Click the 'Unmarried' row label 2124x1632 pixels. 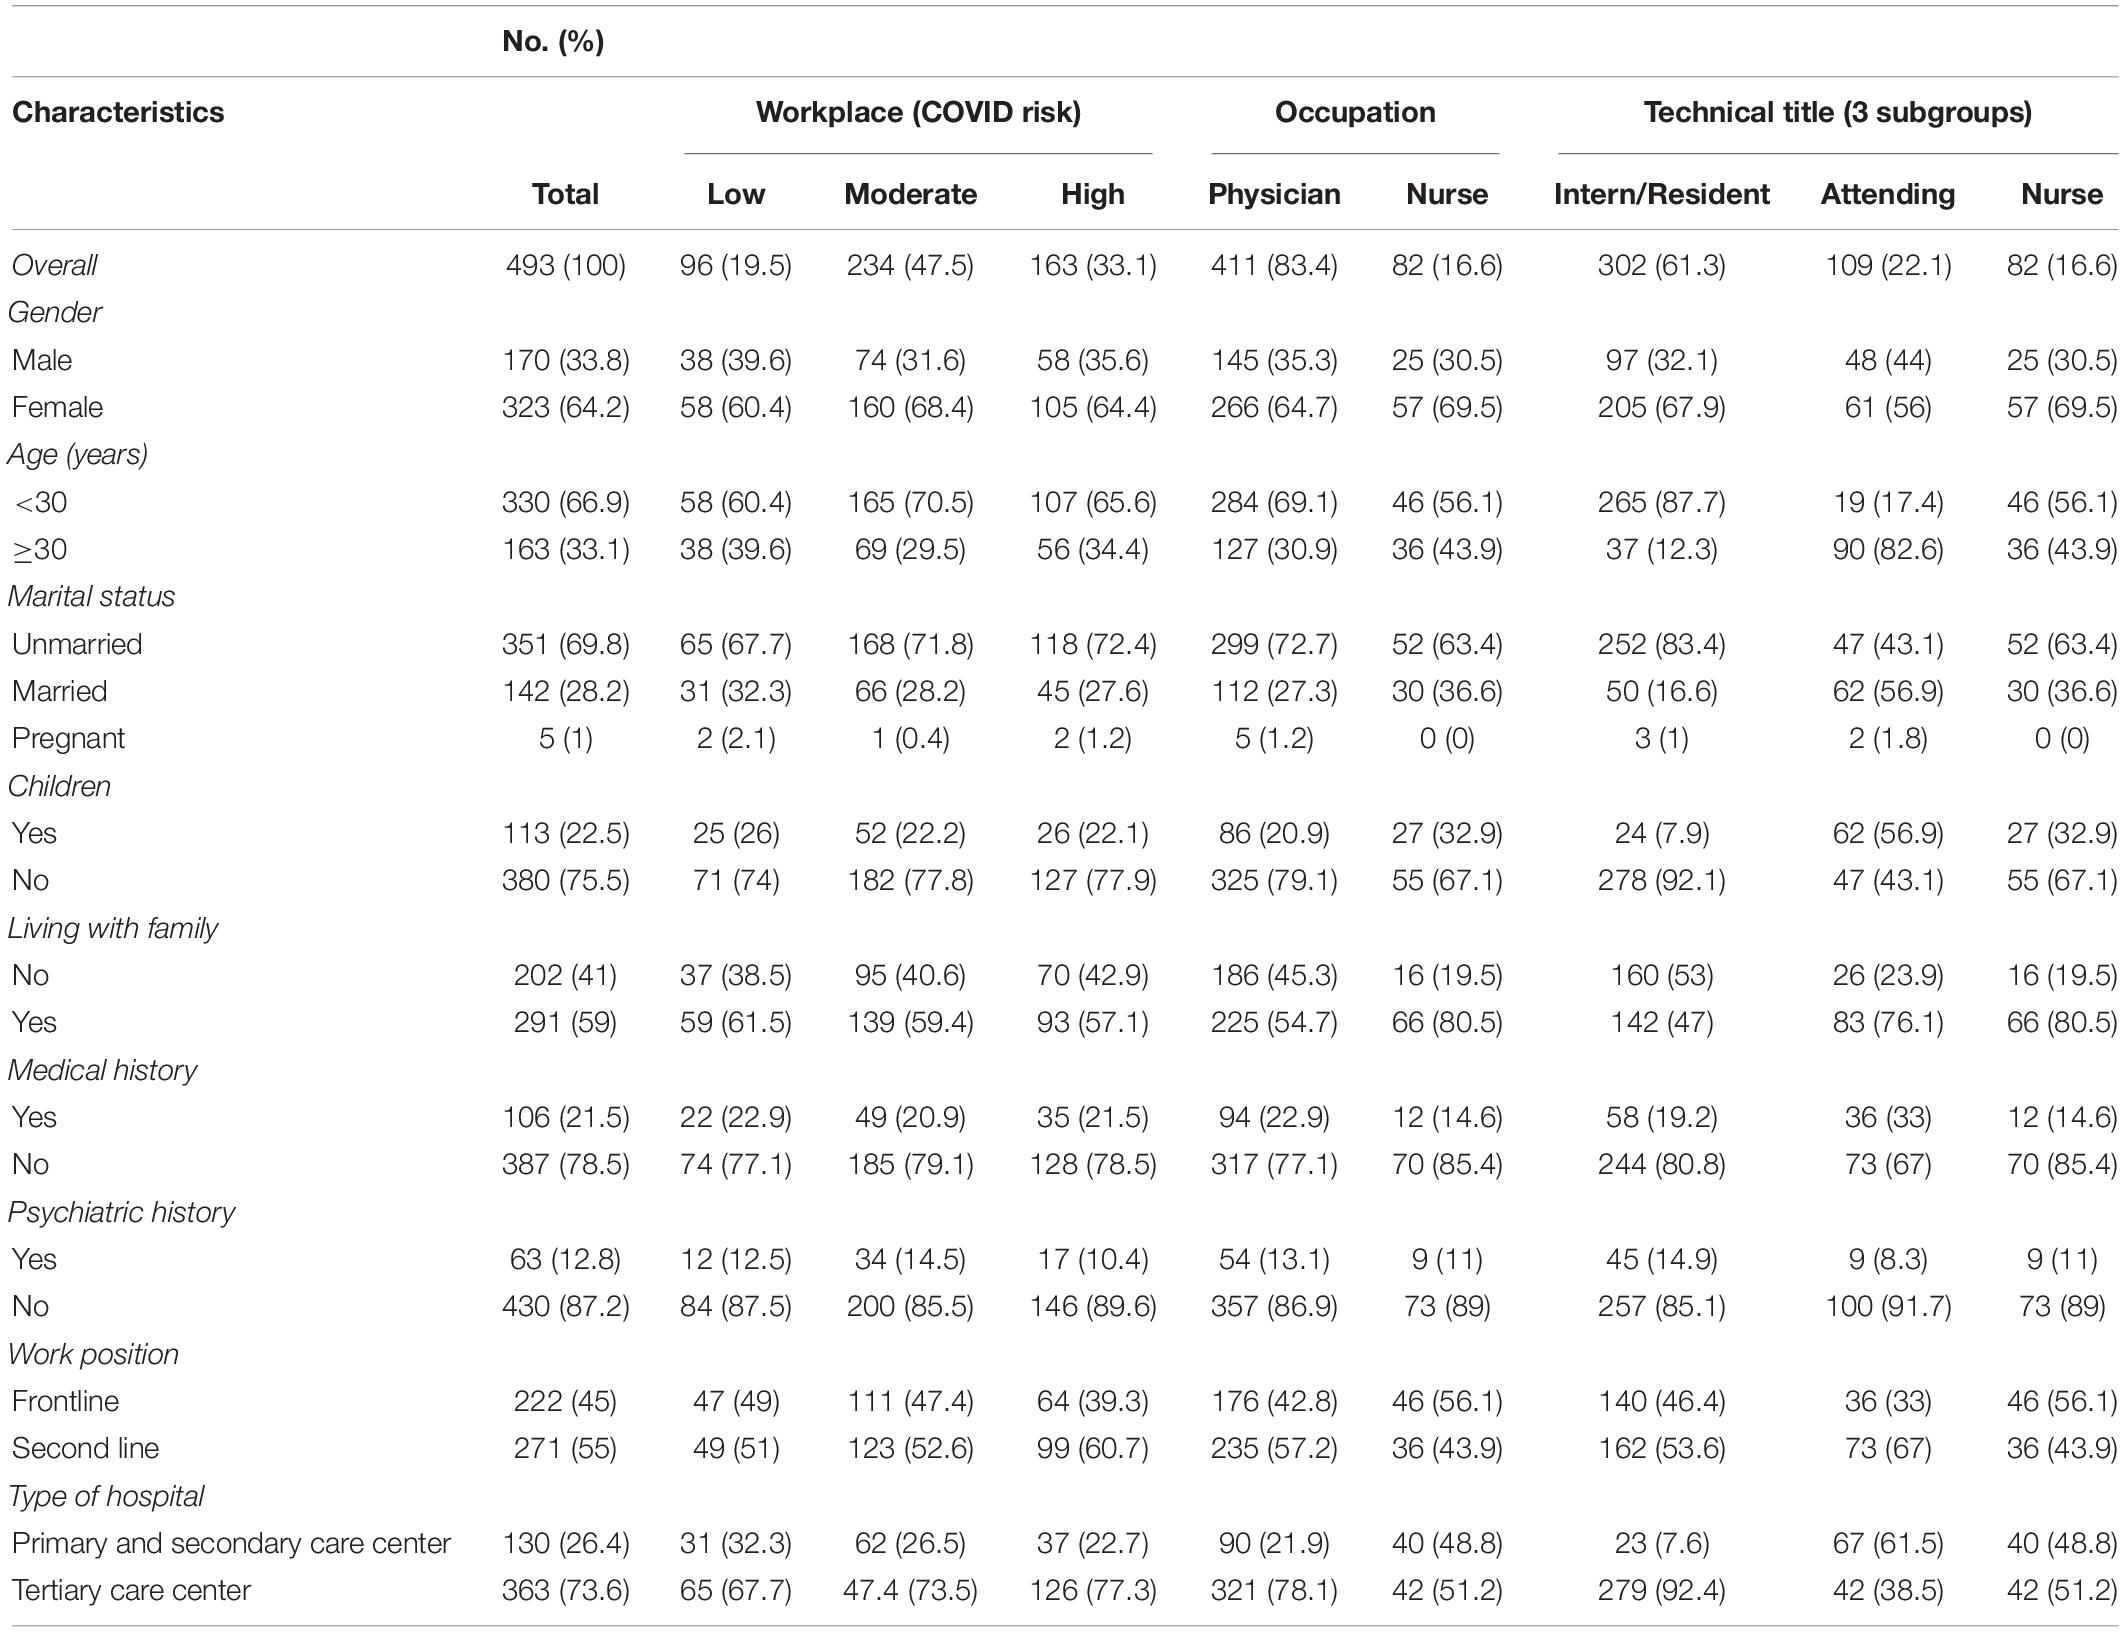pos(76,644)
